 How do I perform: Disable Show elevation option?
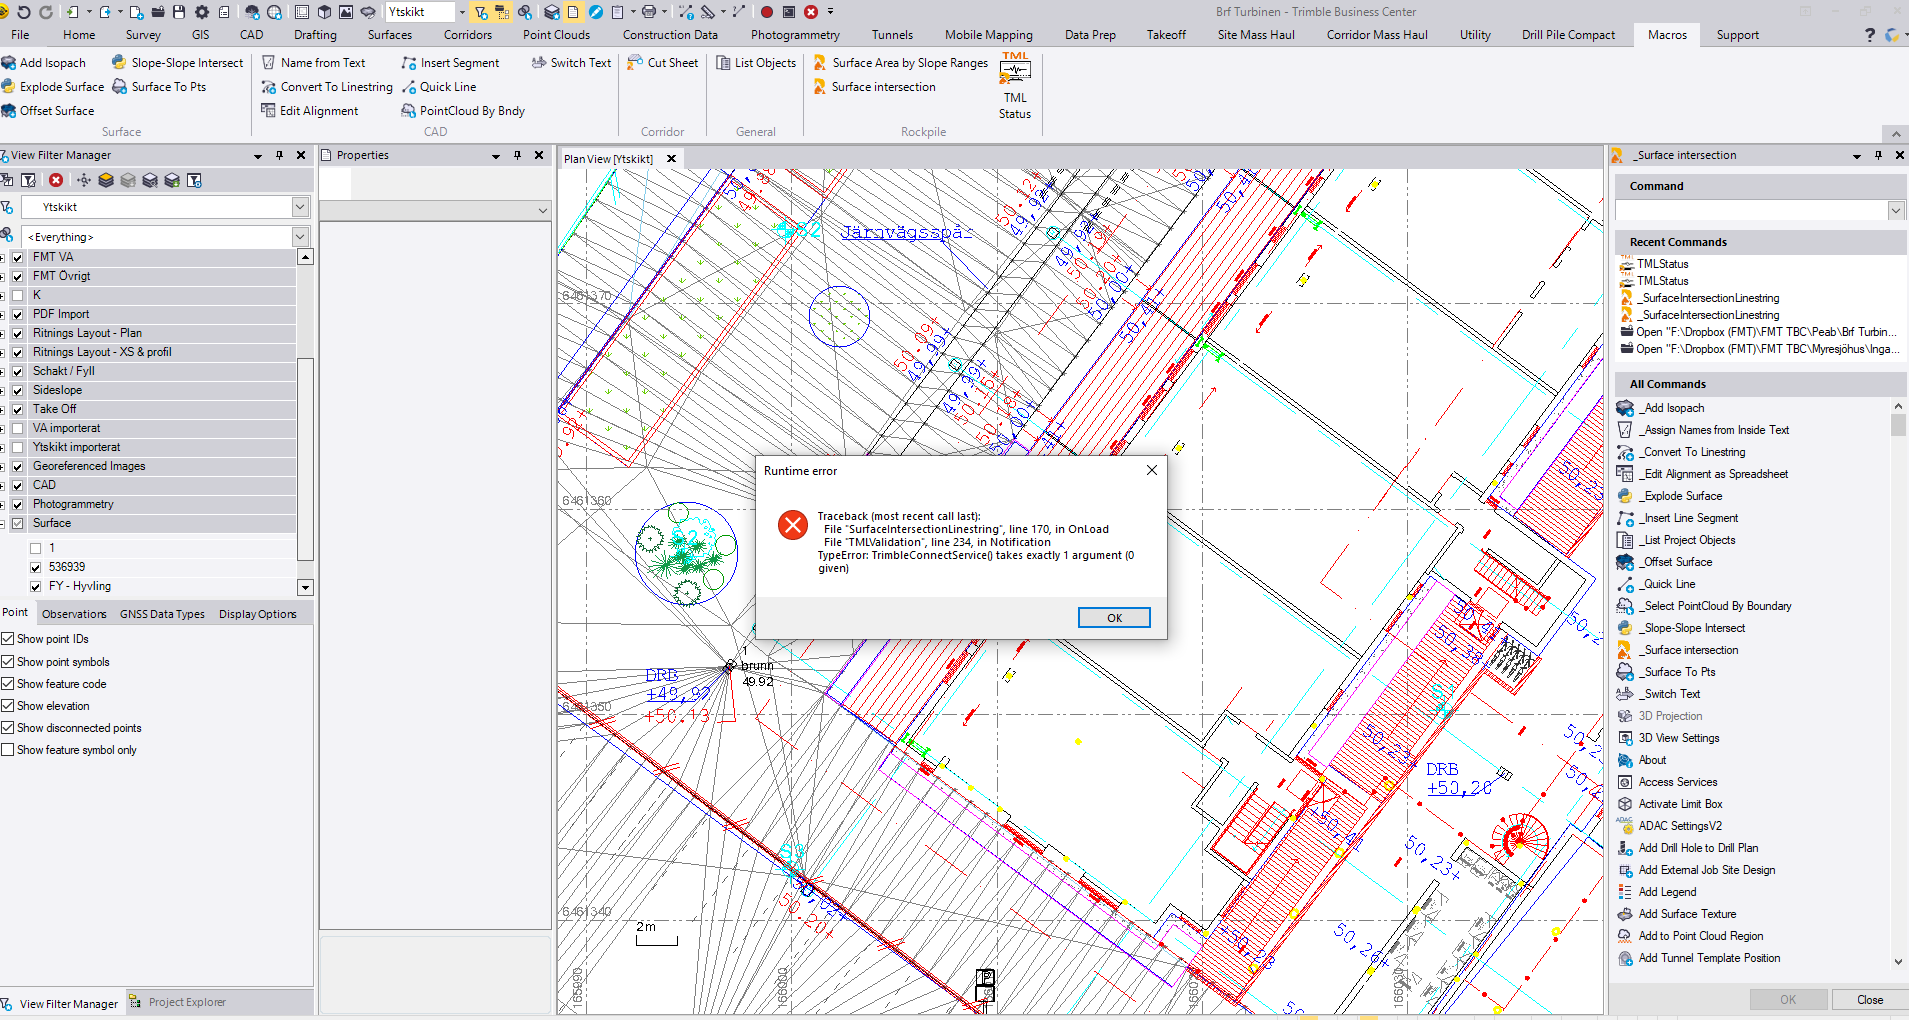coord(9,705)
